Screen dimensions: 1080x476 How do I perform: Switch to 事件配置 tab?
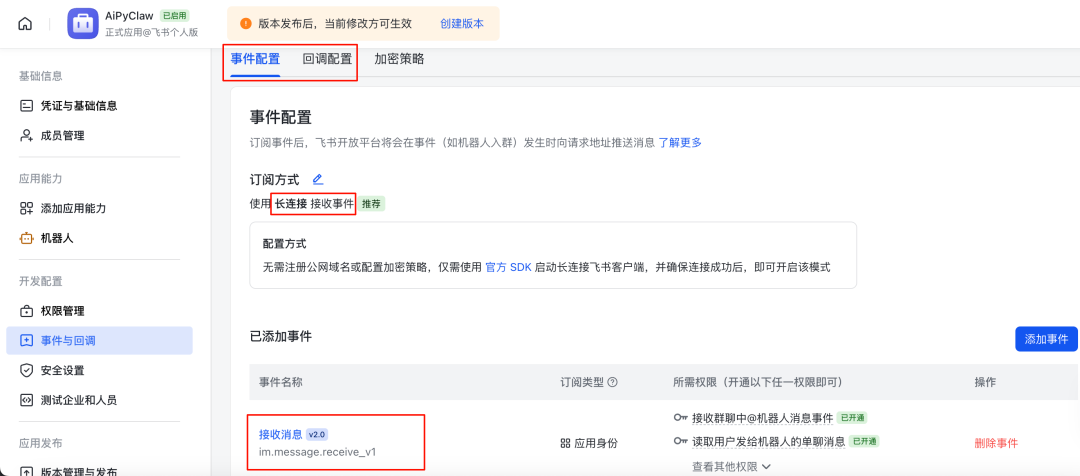click(x=256, y=59)
